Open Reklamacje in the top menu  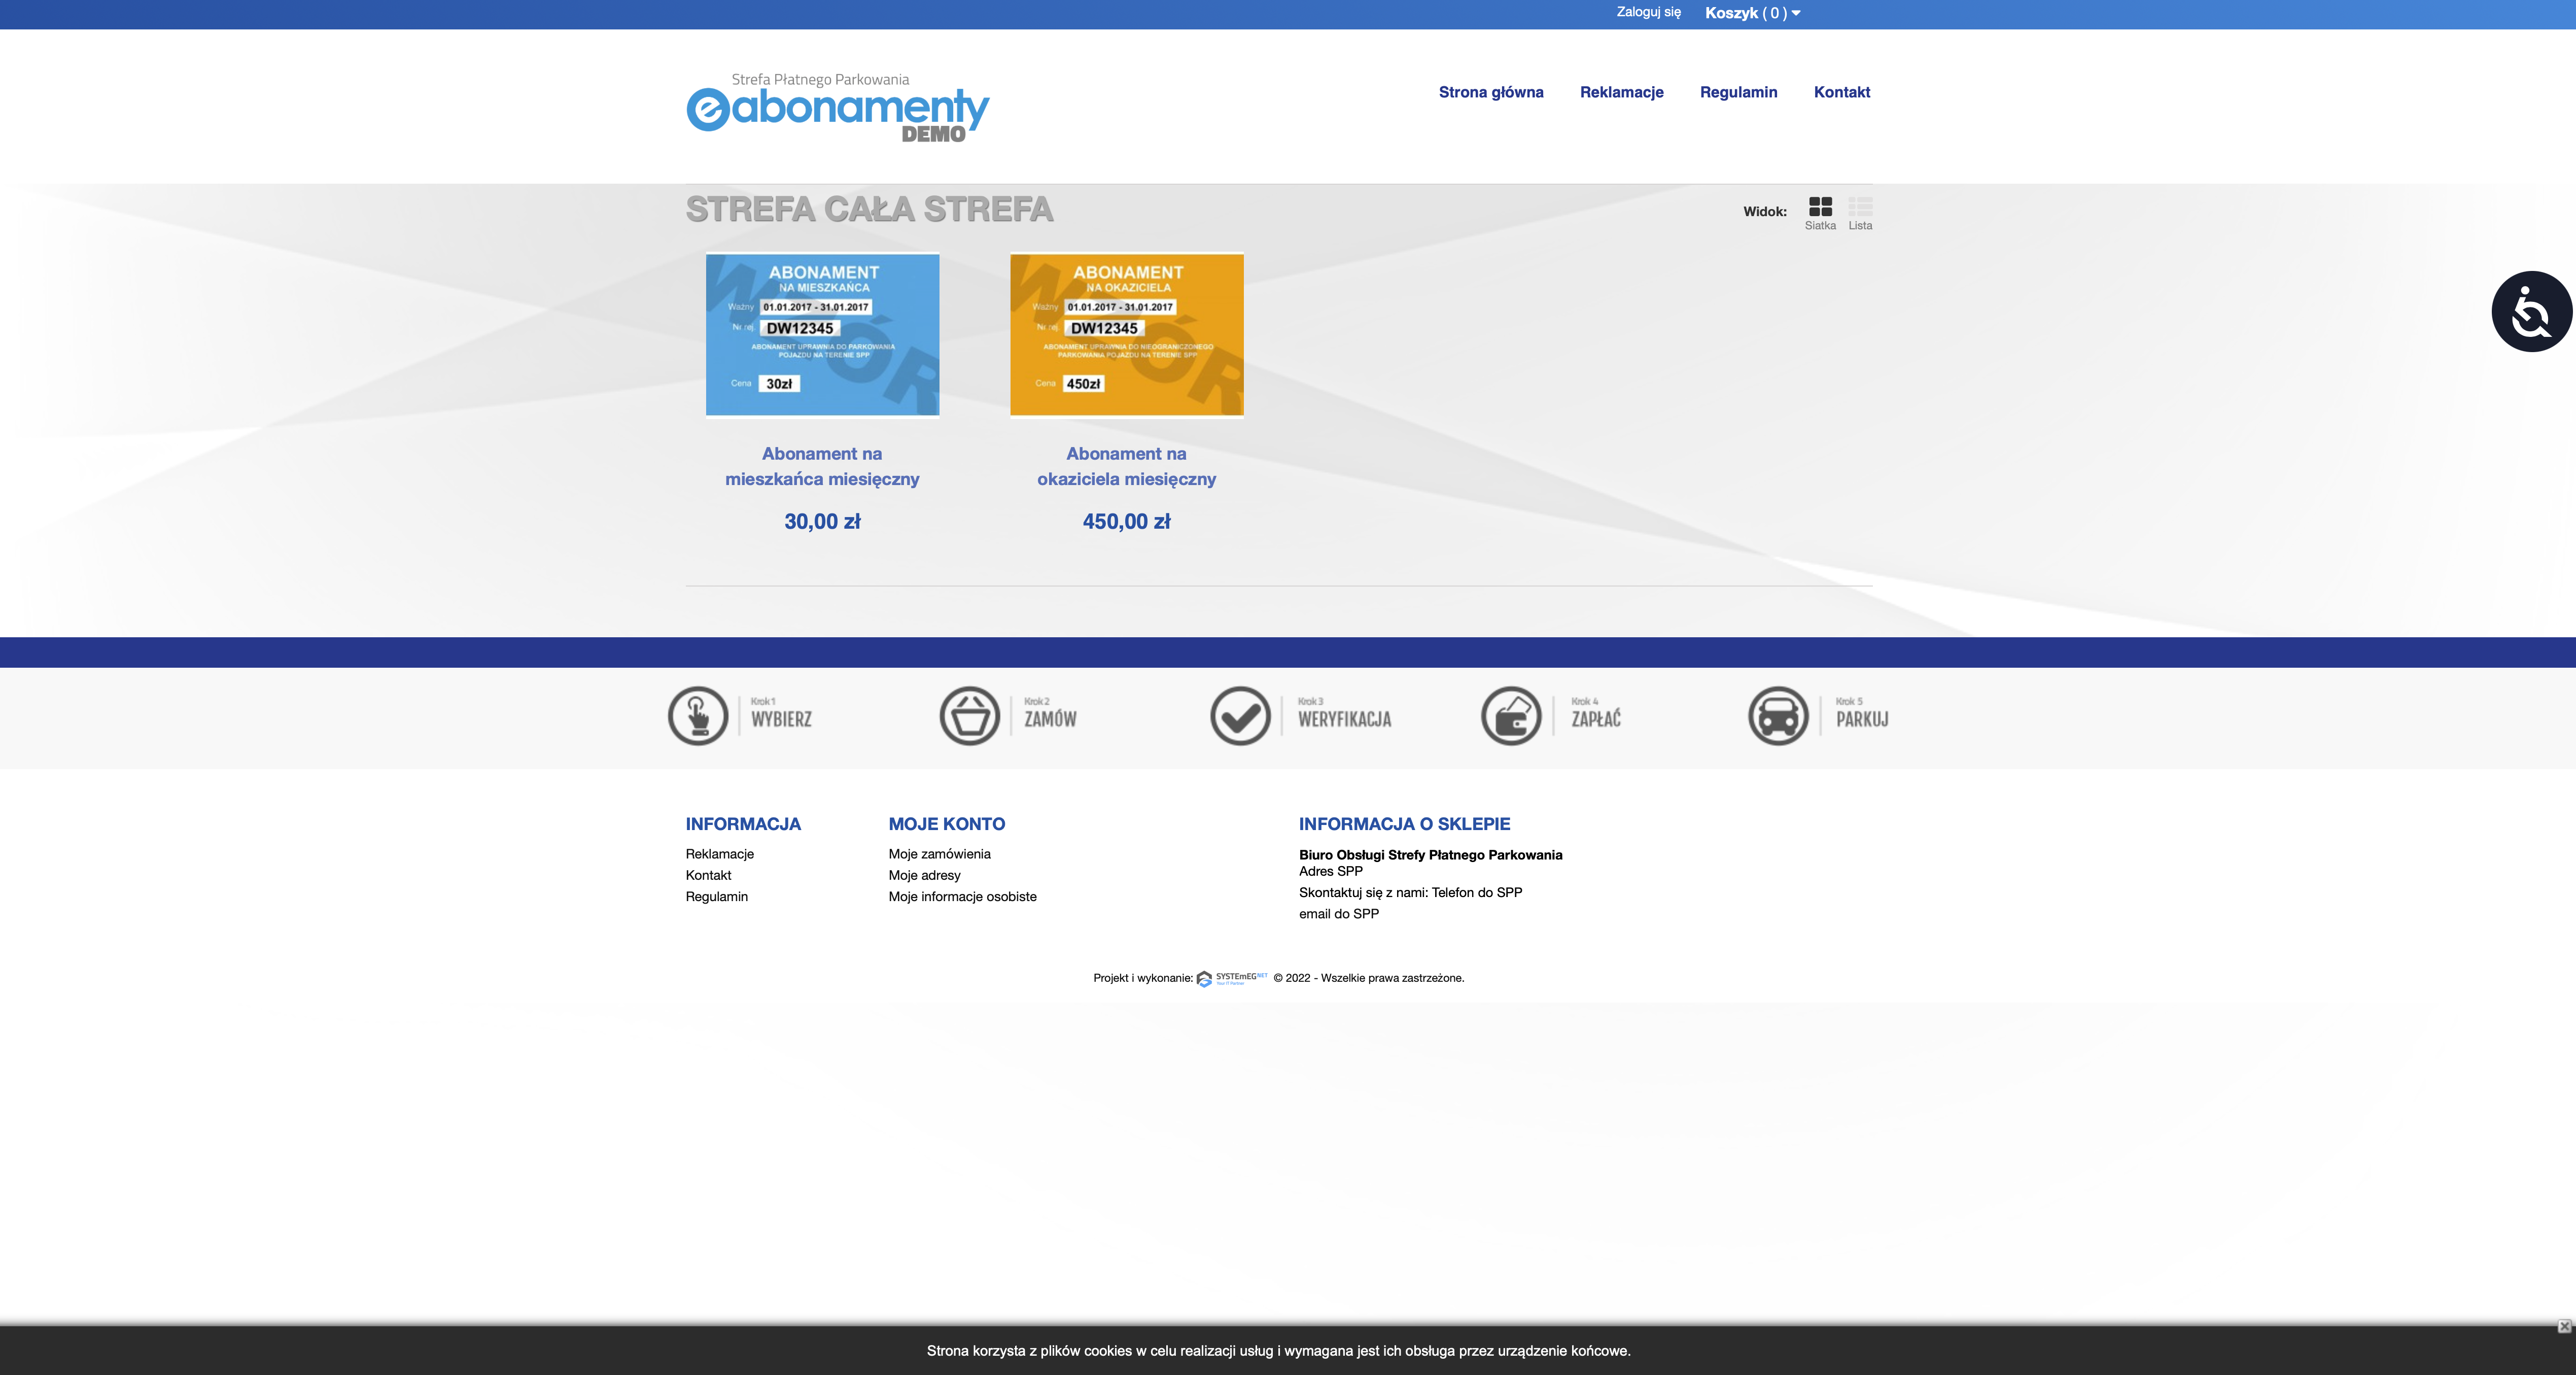point(1621,92)
